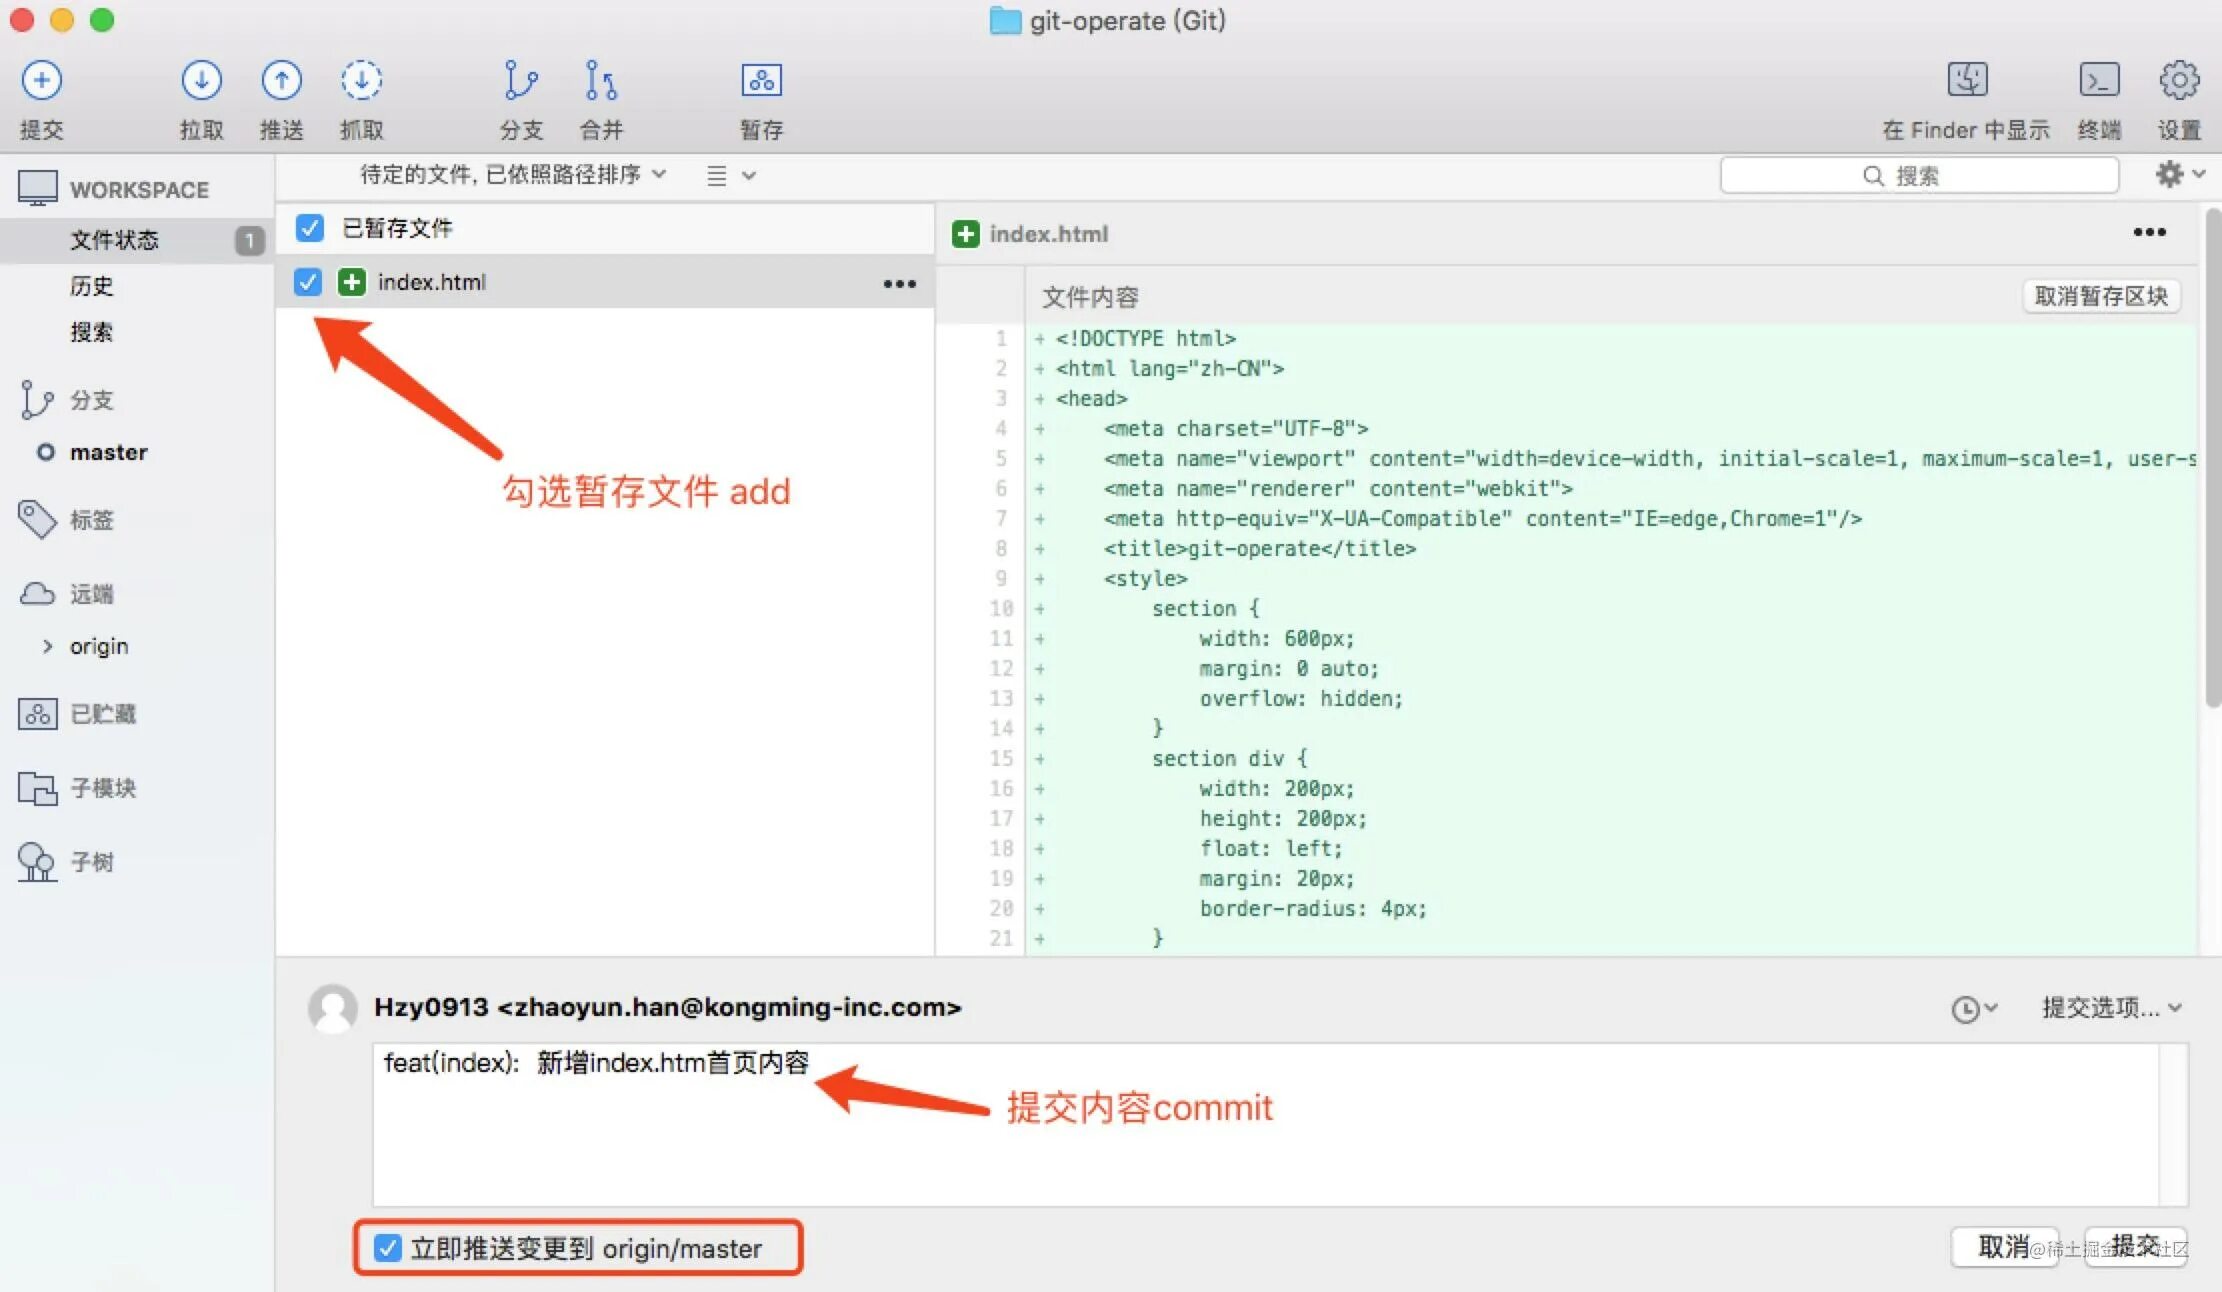
Task: Open the 分支 (Branch) toolbar tool
Action: (x=521, y=80)
